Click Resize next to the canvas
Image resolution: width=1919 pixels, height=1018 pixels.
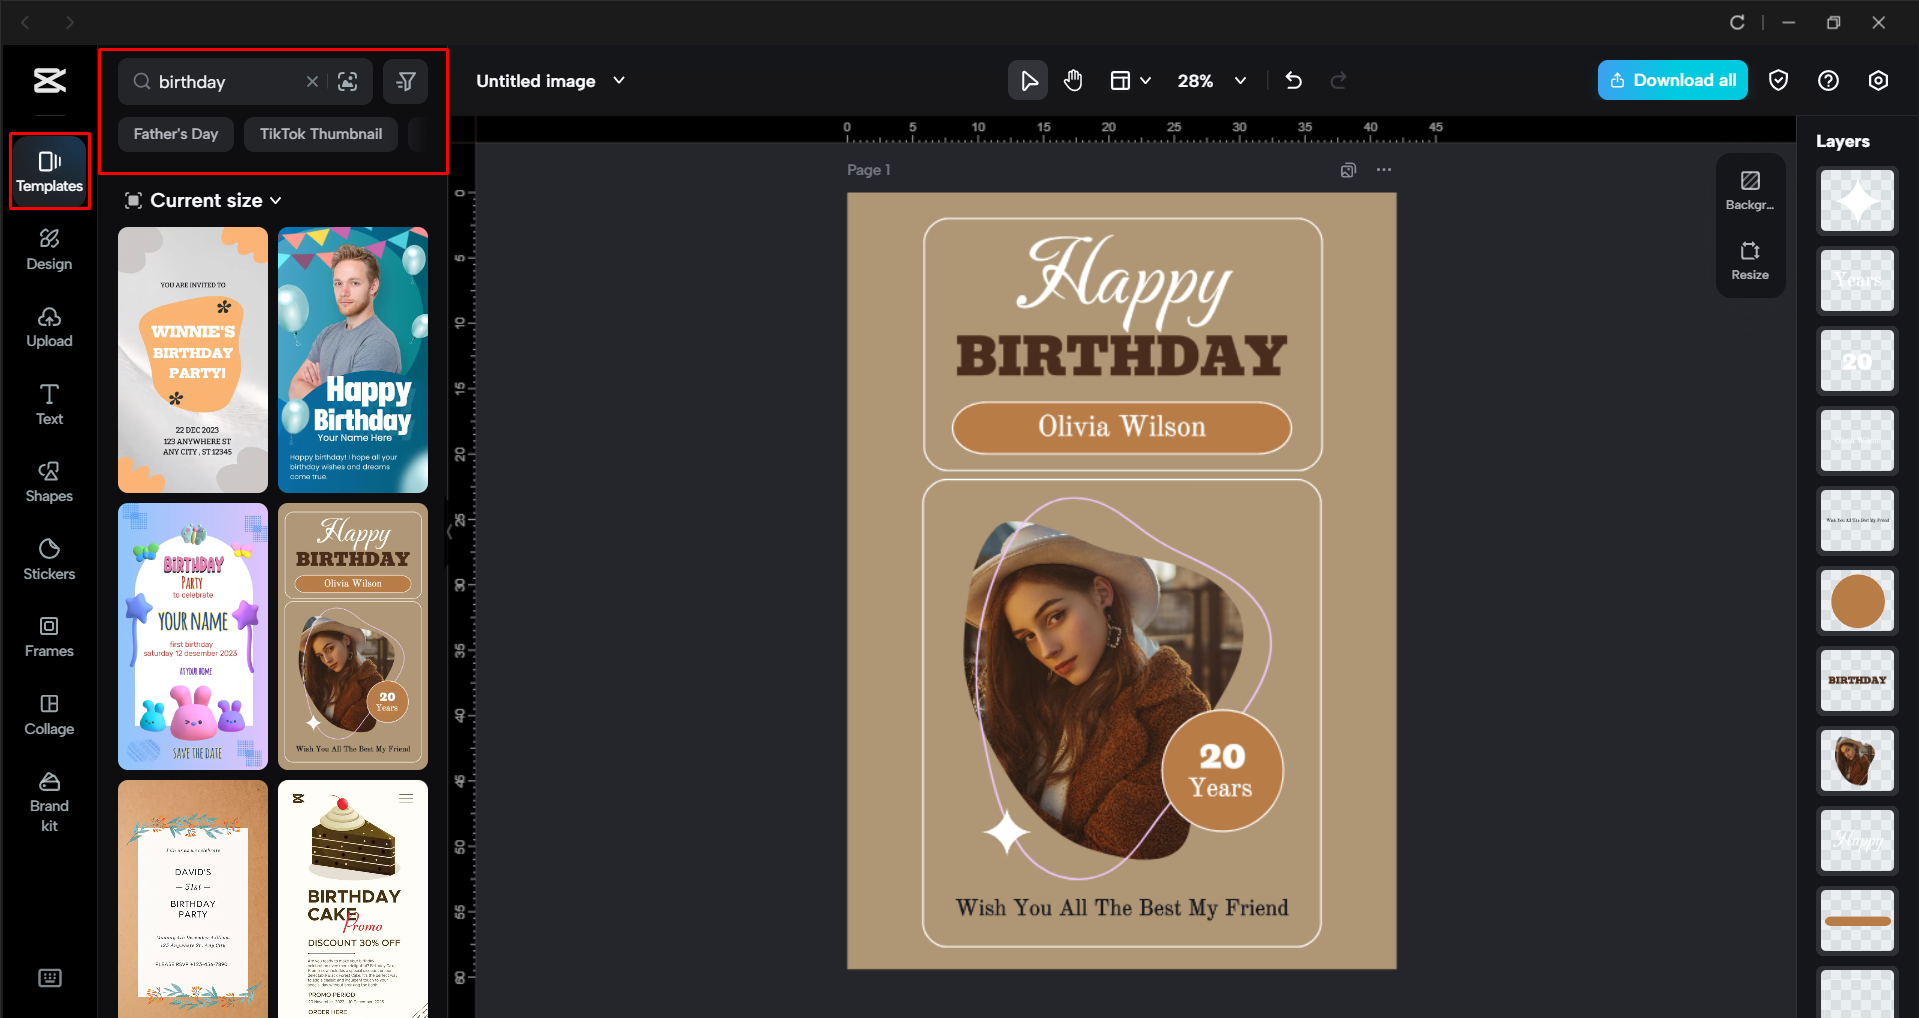click(1749, 260)
